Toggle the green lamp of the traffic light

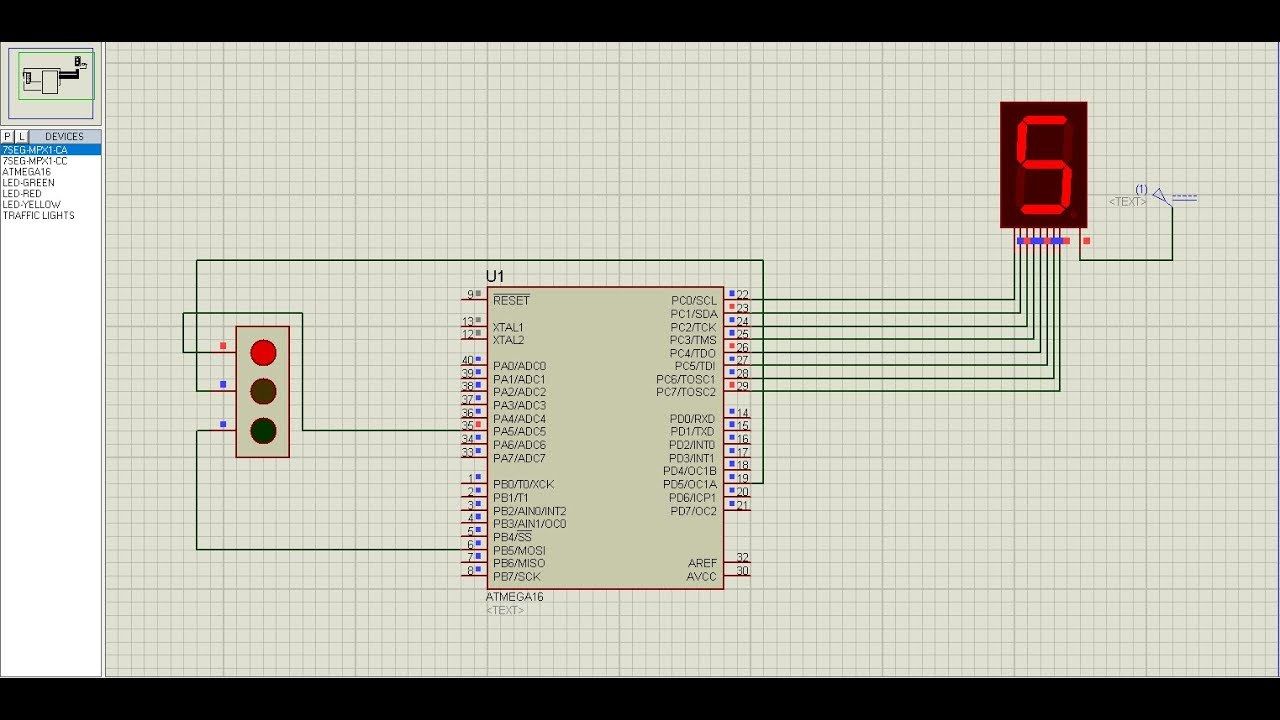coord(262,432)
